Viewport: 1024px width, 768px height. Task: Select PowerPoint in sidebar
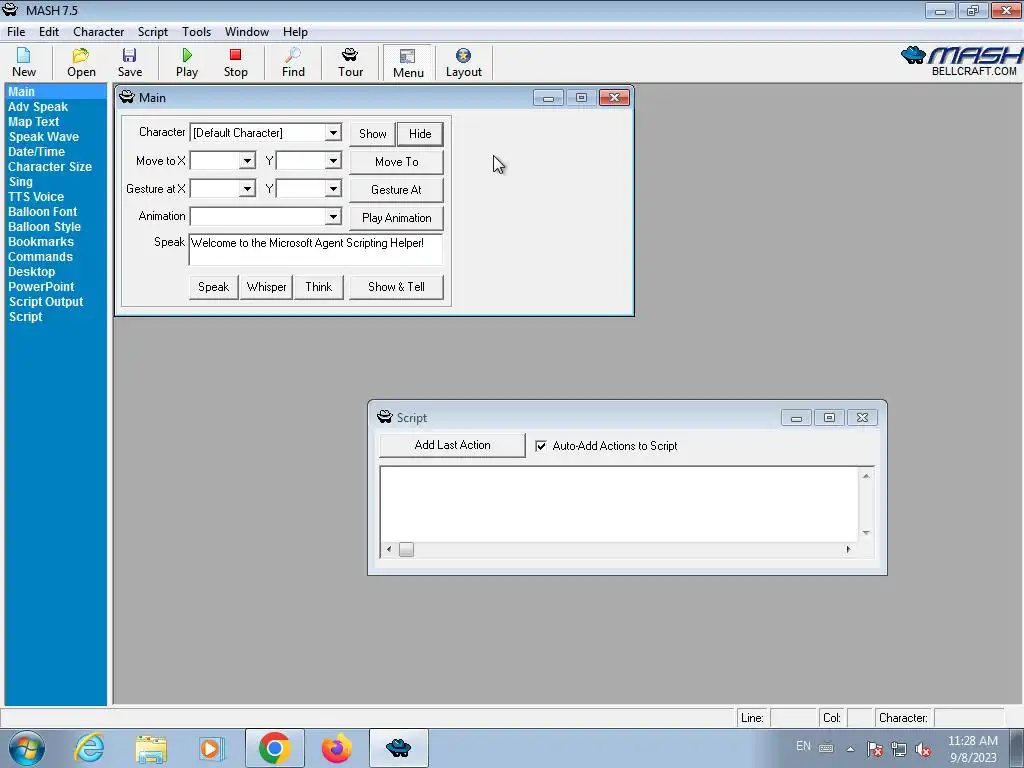click(41, 287)
